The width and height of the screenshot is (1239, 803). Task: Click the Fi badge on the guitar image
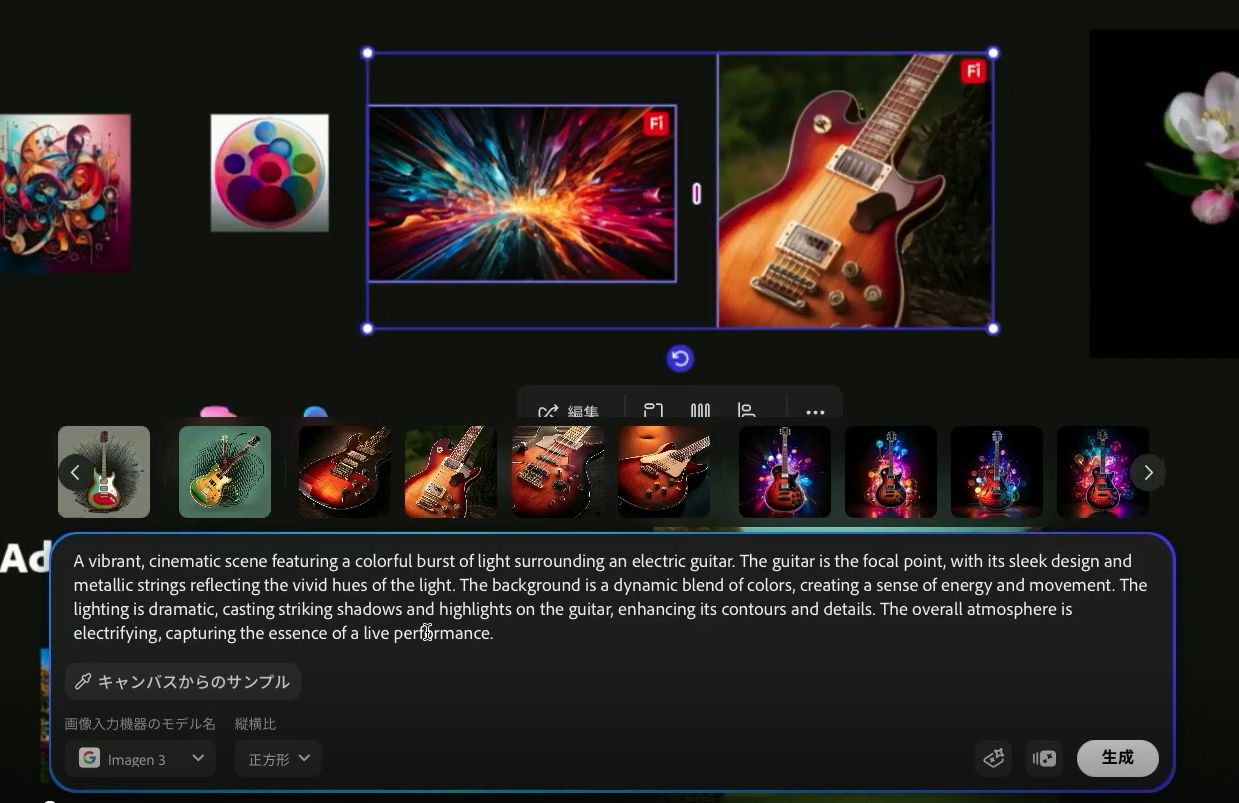[x=973, y=71]
